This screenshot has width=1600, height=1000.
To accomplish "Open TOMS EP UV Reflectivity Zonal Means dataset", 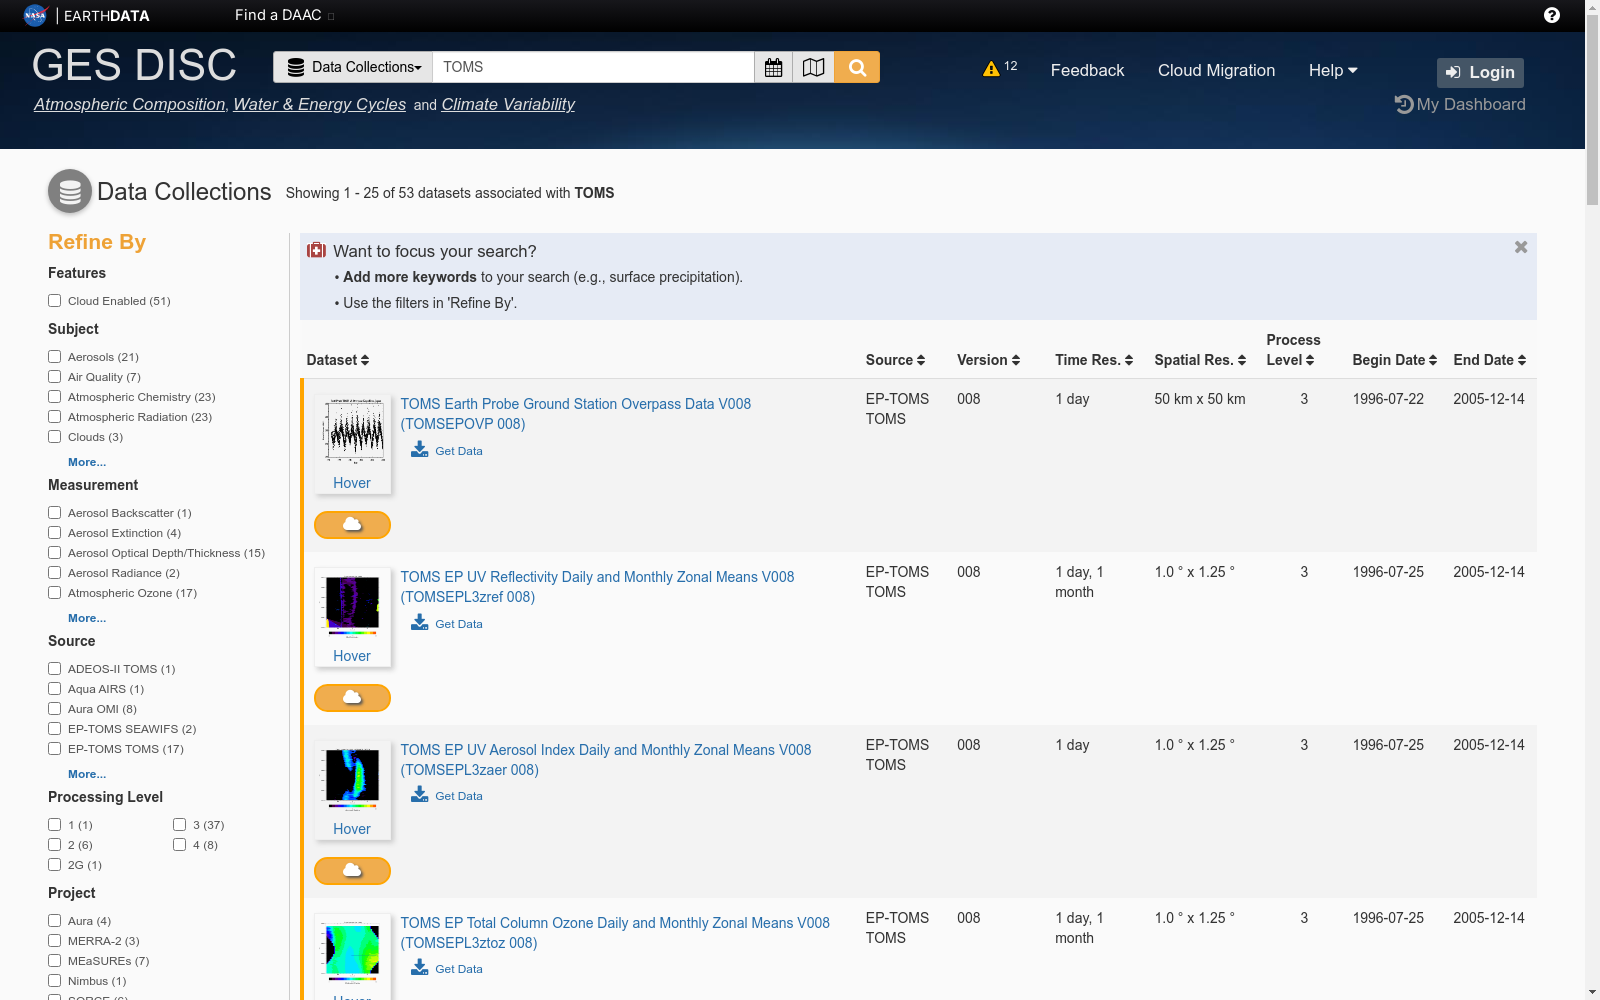I will (x=597, y=587).
